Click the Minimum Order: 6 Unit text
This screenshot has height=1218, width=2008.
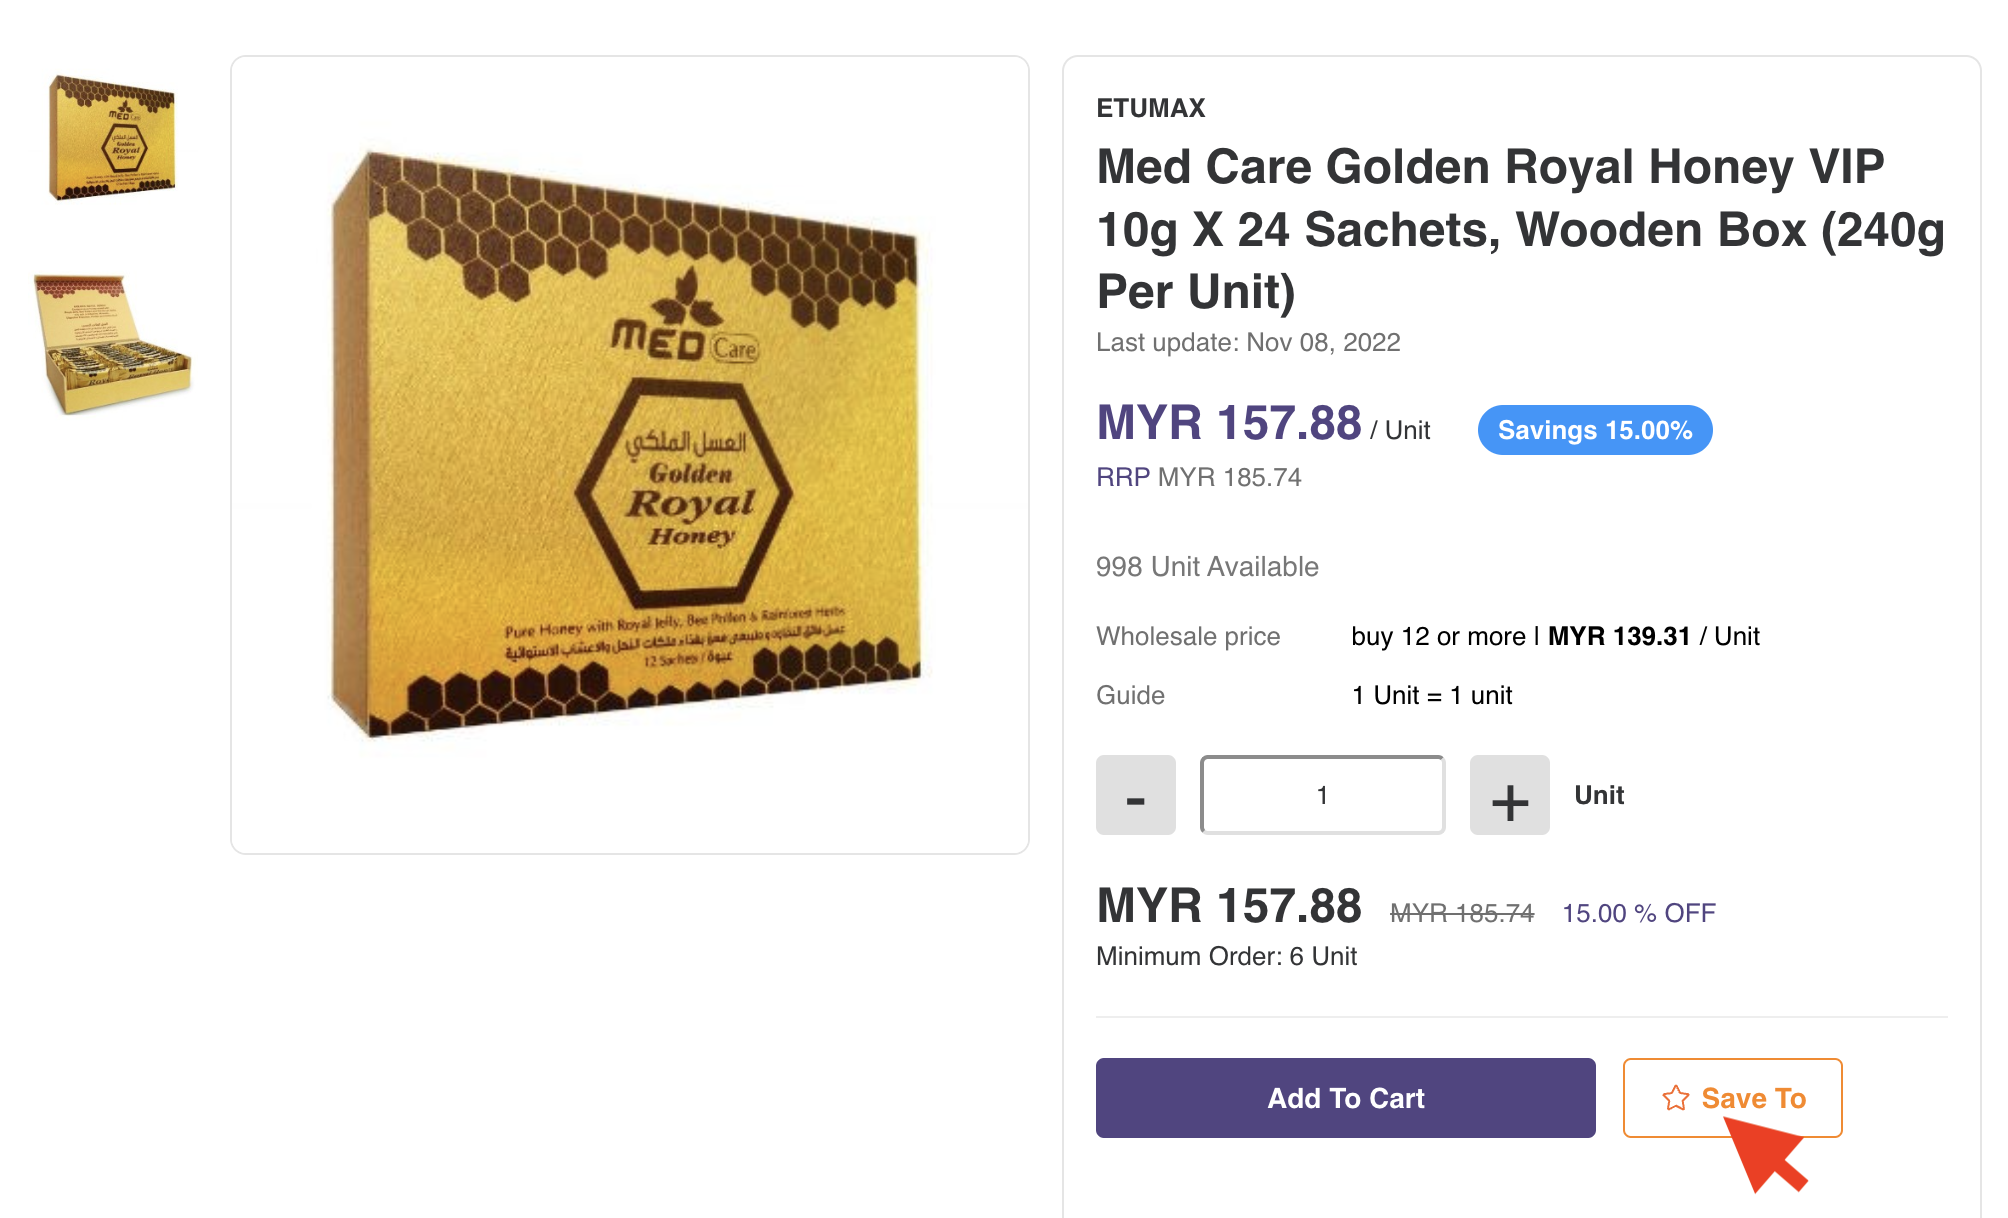(1226, 956)
